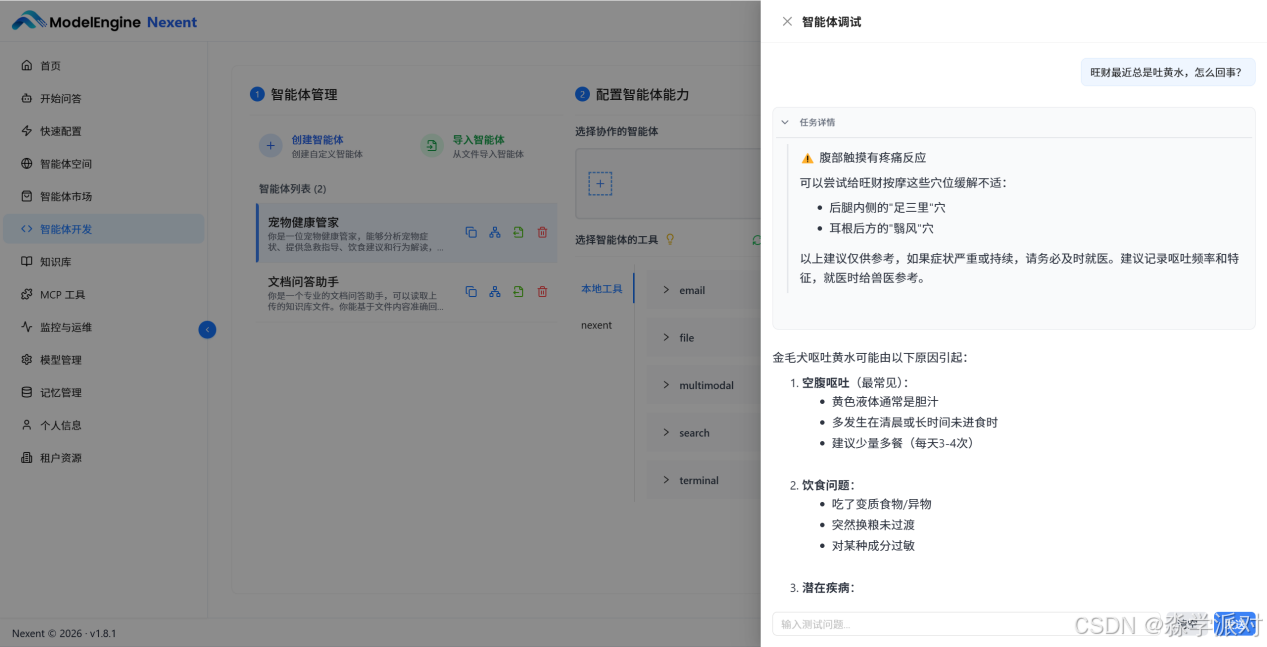Collapse the sidebar with the arrow button
The width and height of the screenshot is (1267, 647).
tap(207, 329)
